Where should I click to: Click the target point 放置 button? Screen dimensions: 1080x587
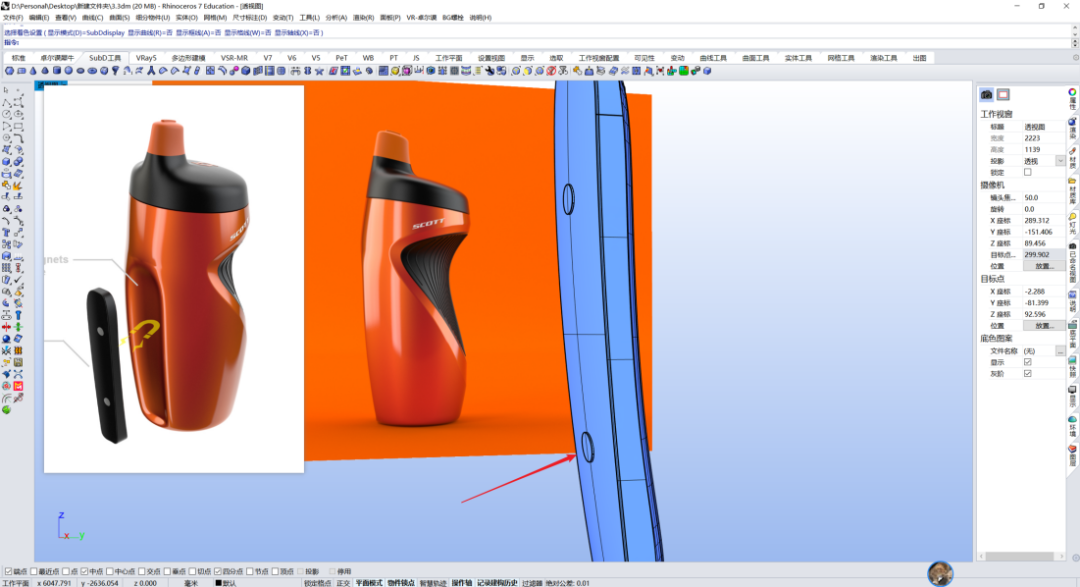coord(1043,325)
